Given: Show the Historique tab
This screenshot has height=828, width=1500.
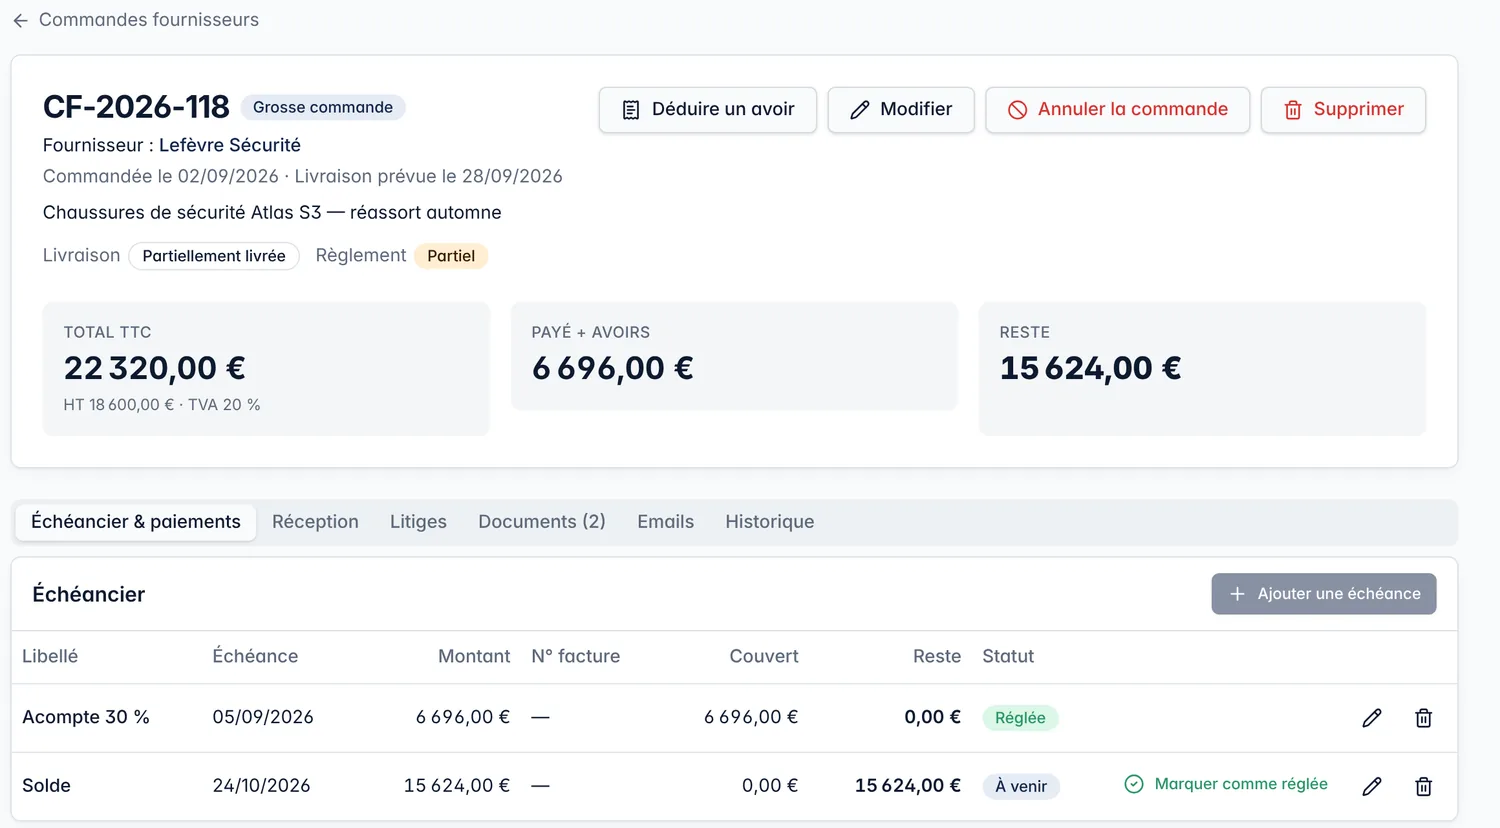Looking at the screenshot, I should [770, 522].
